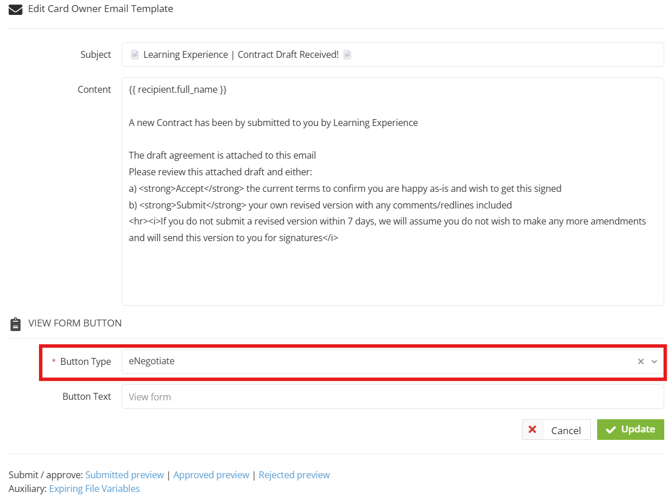
Task: Click the checkmark icon on Update button
Action: coord(611,429)
